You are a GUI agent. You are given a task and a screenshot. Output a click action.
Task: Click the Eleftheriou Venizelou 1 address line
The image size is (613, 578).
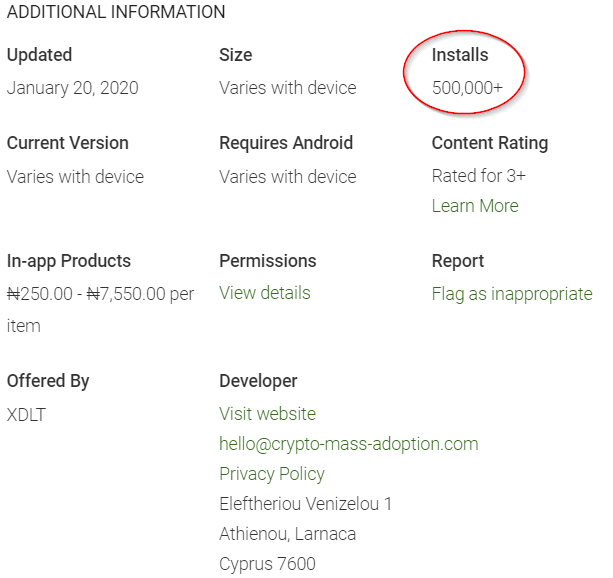[x=305, y=504]
